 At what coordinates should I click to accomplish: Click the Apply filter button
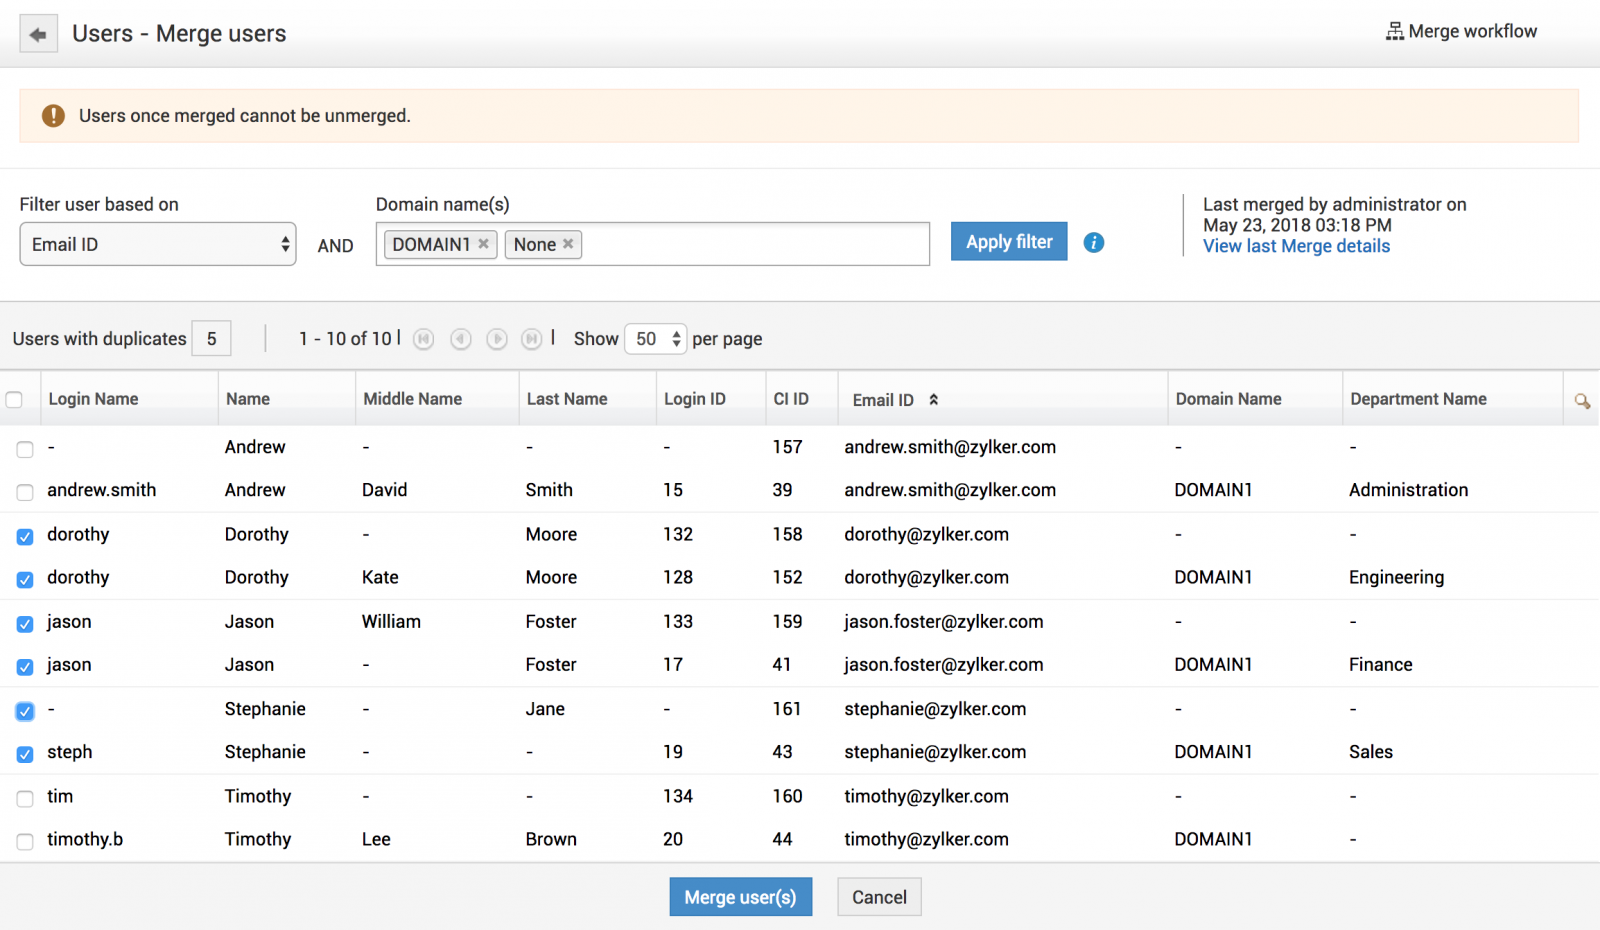coord(1008,242)
